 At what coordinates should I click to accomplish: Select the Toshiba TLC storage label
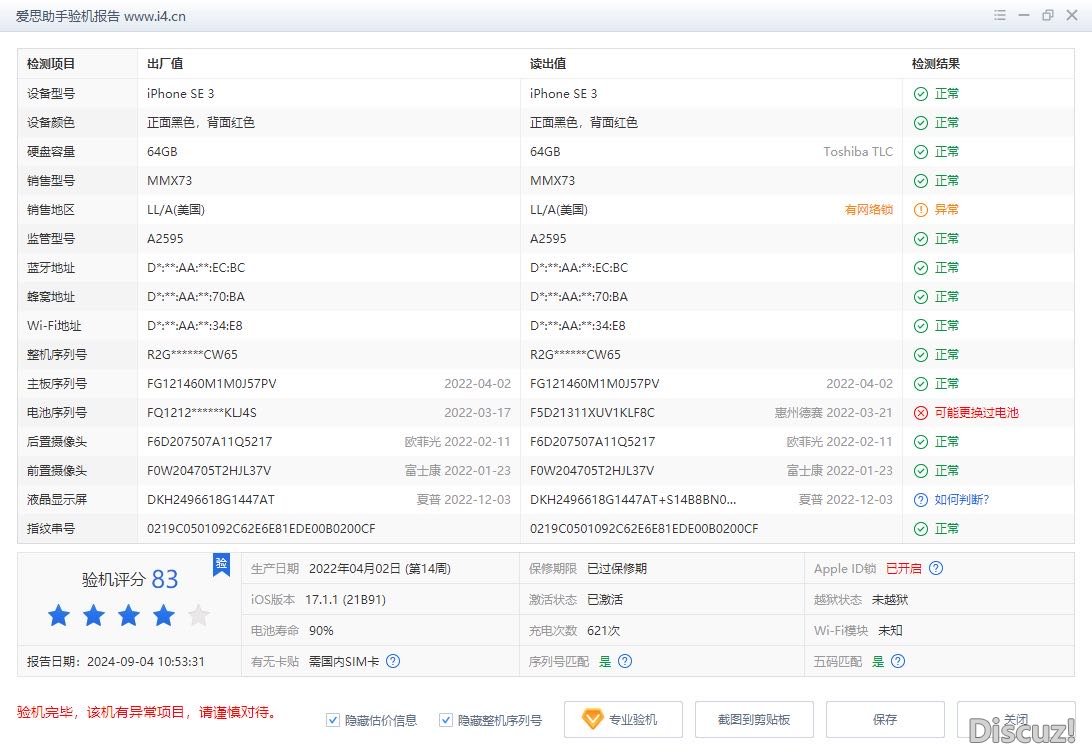tap(858, 152)
